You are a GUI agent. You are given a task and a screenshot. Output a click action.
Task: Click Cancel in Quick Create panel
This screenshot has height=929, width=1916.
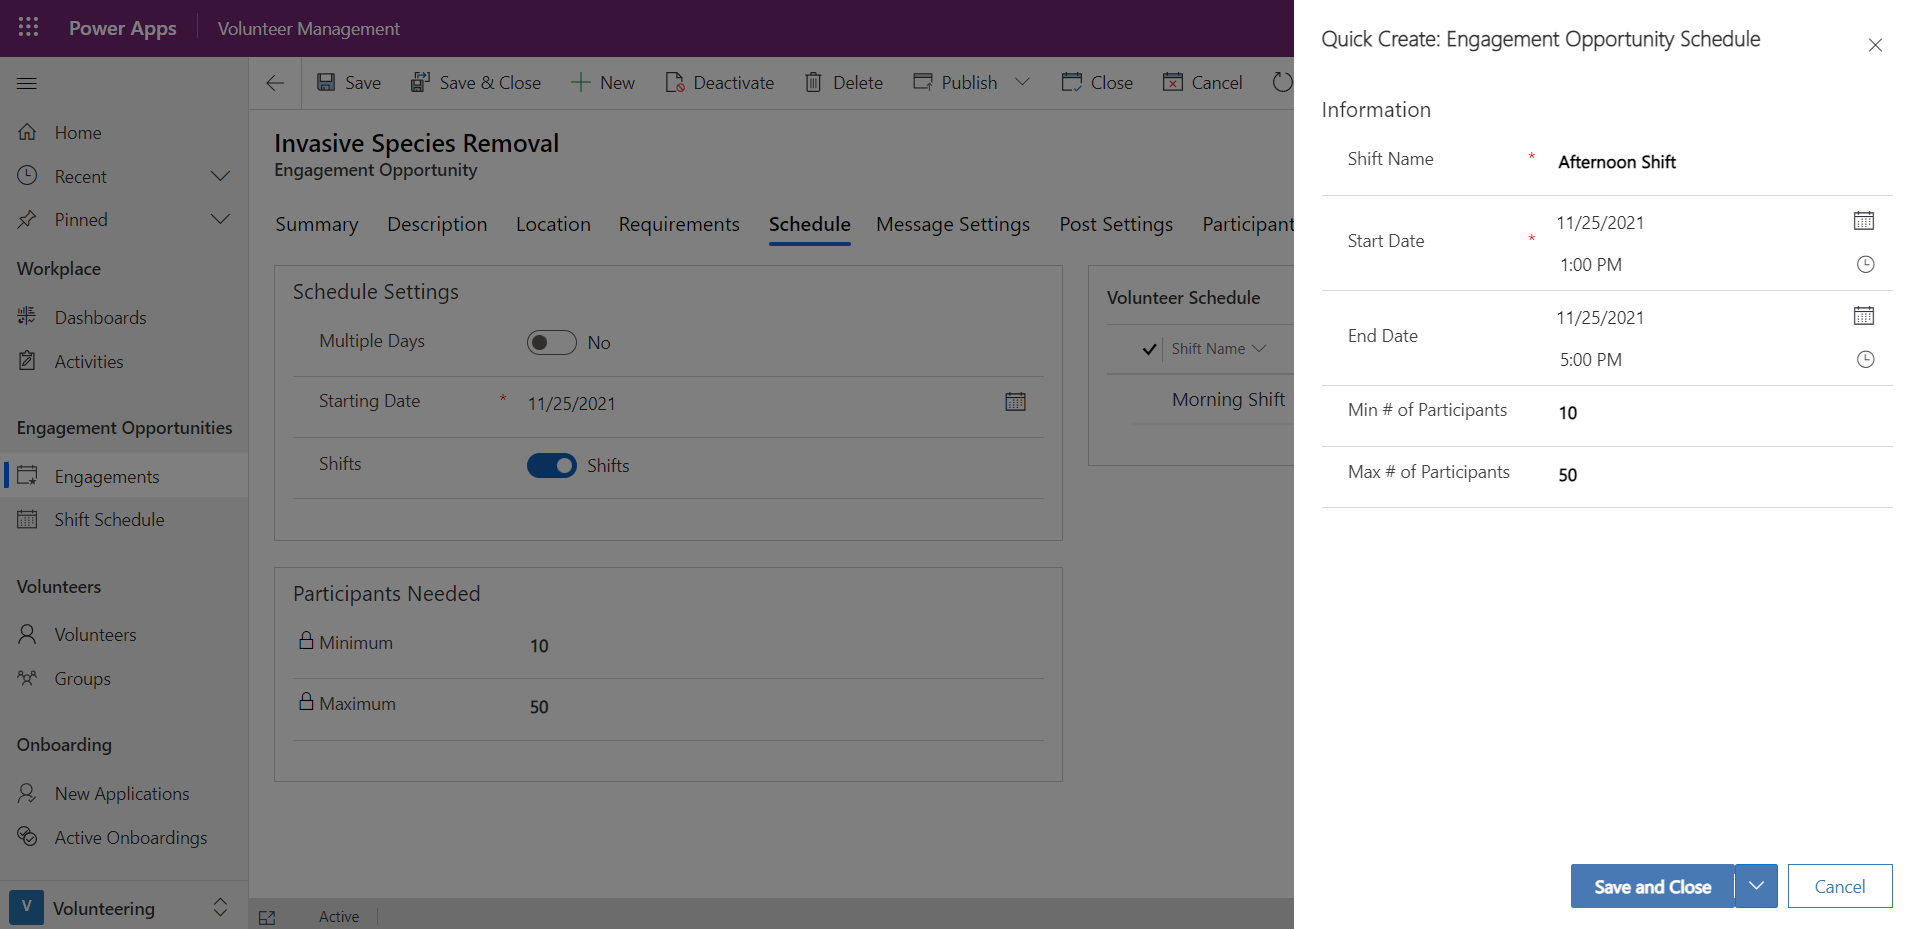tap(1840, 886)
